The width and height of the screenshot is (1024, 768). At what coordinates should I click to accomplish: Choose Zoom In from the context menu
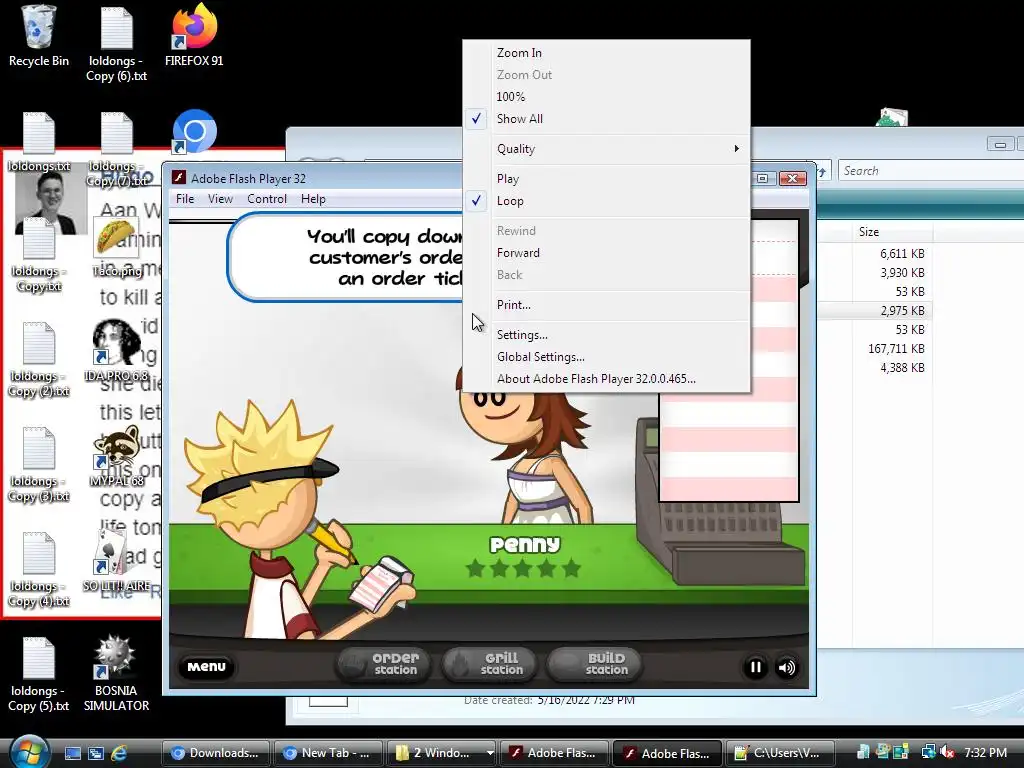click(x=606, y=53)
